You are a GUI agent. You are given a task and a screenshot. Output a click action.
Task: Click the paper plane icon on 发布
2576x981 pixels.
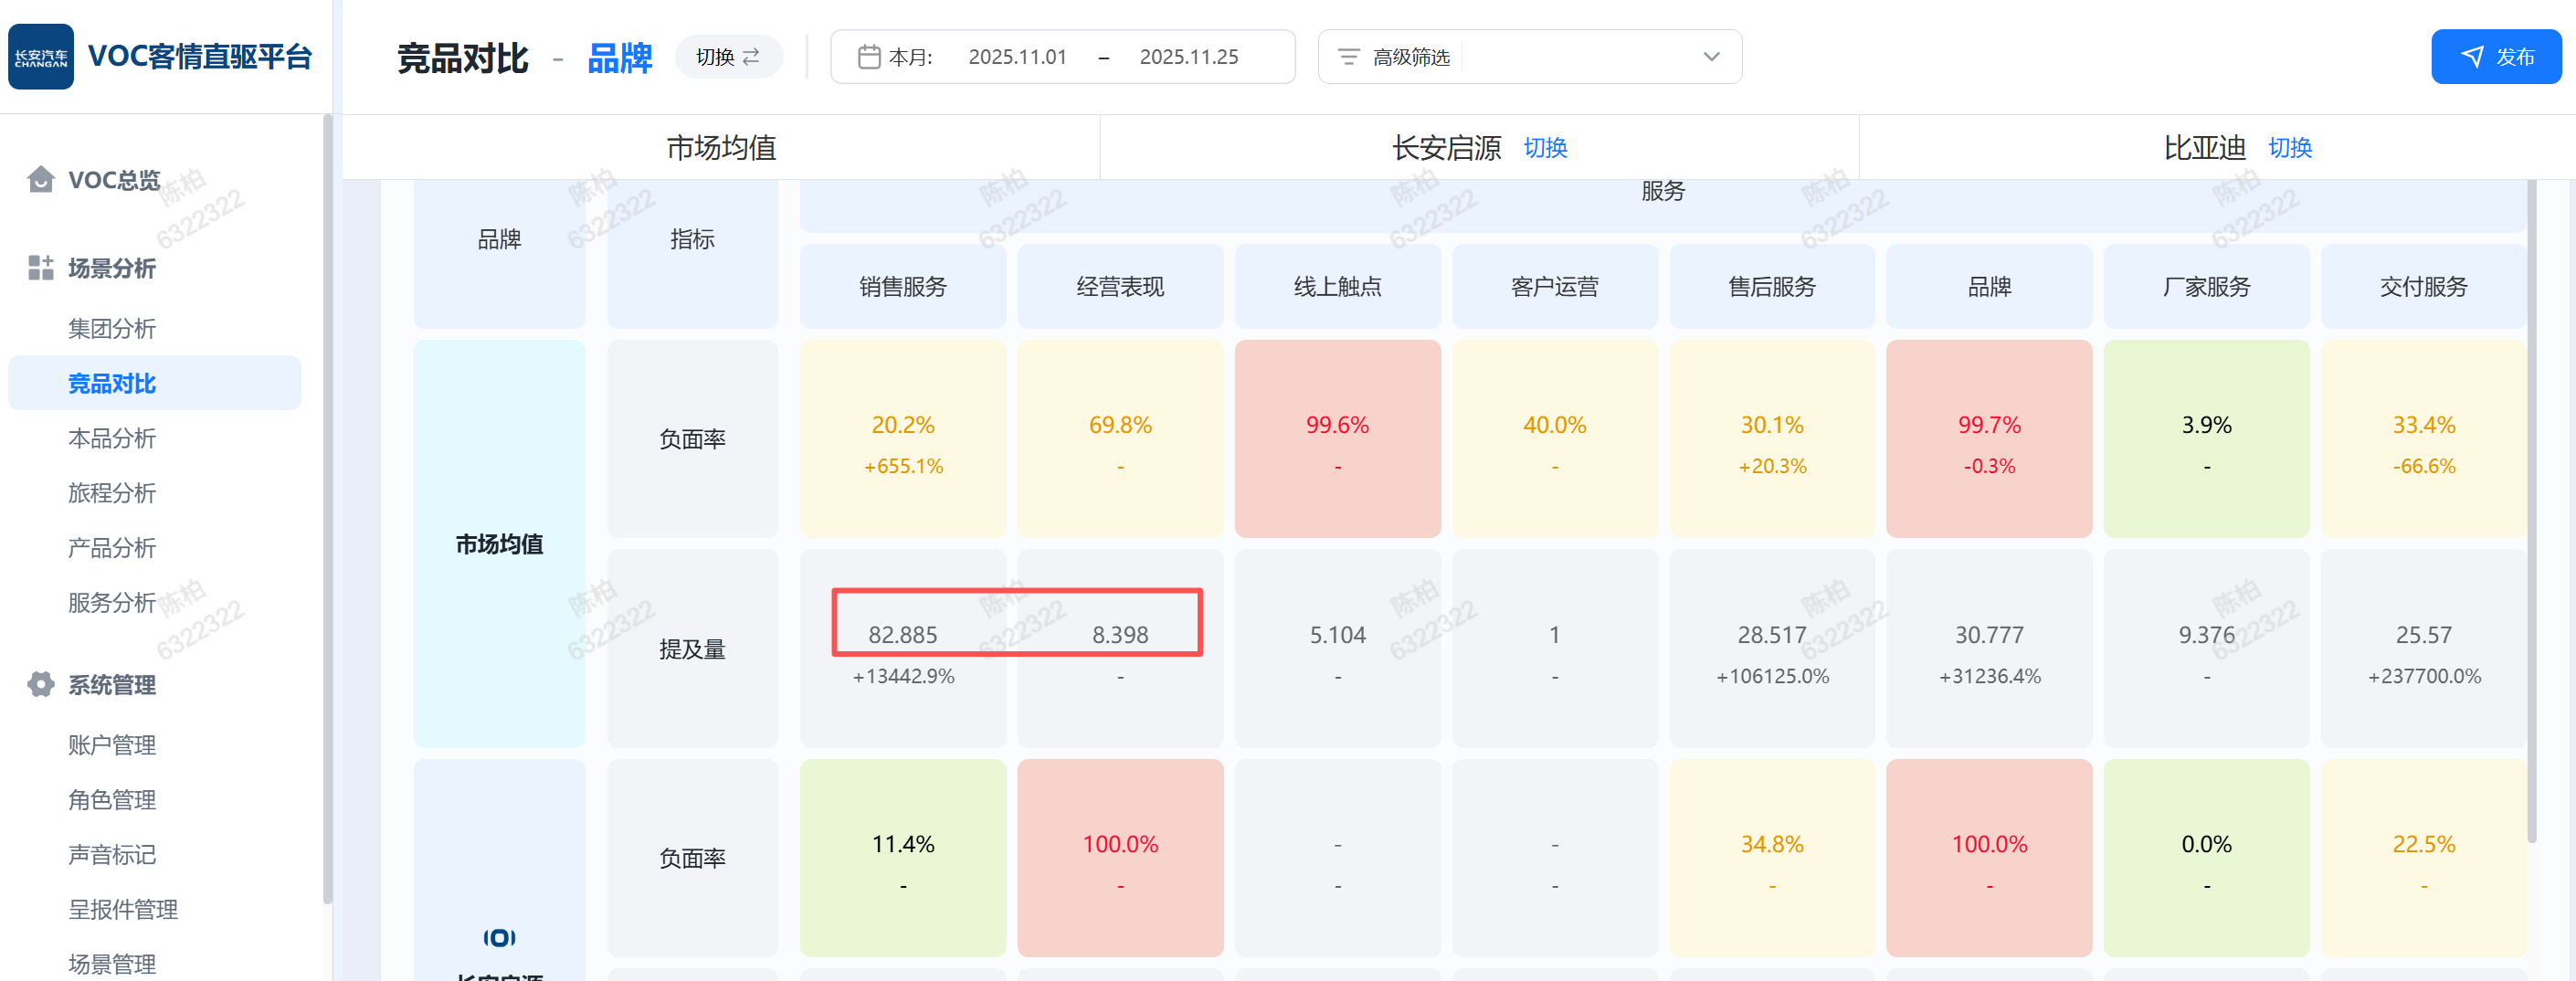2472,57
